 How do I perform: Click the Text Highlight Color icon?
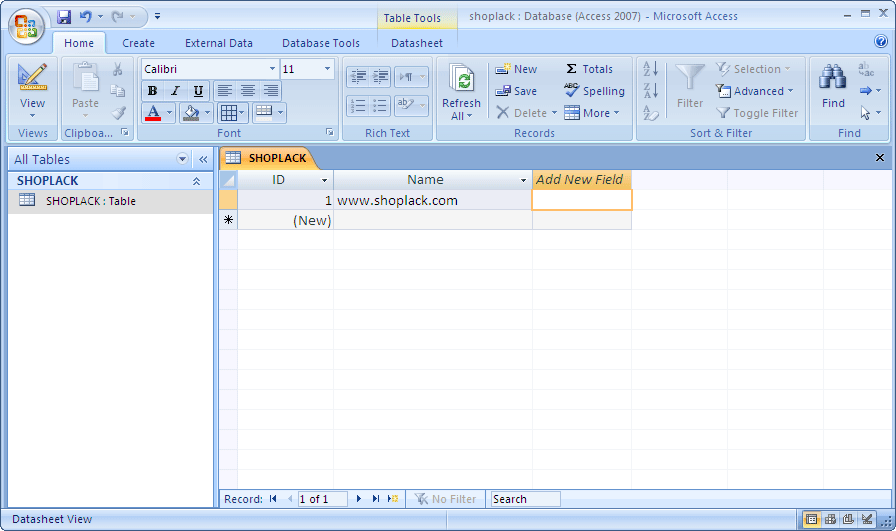coord(406,105)
